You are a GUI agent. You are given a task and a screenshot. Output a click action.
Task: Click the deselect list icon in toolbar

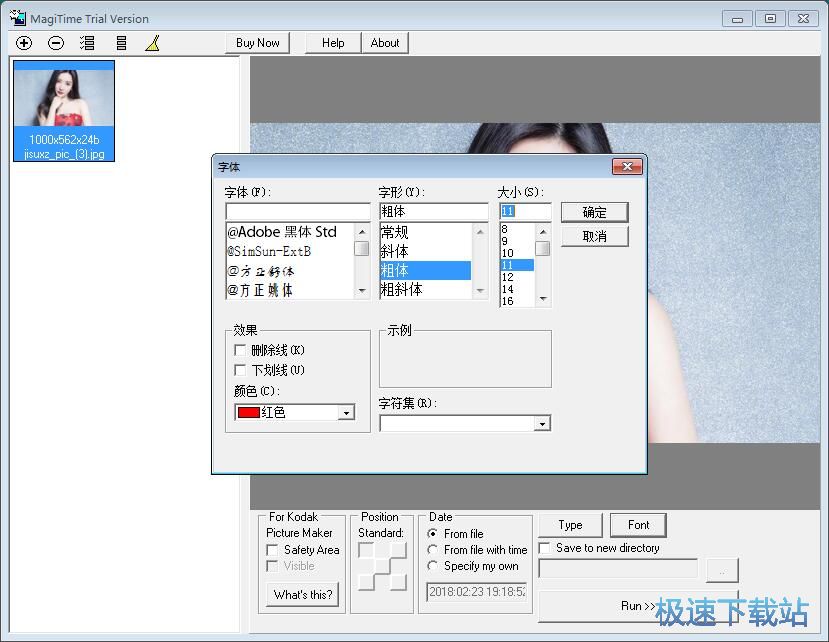121,43
